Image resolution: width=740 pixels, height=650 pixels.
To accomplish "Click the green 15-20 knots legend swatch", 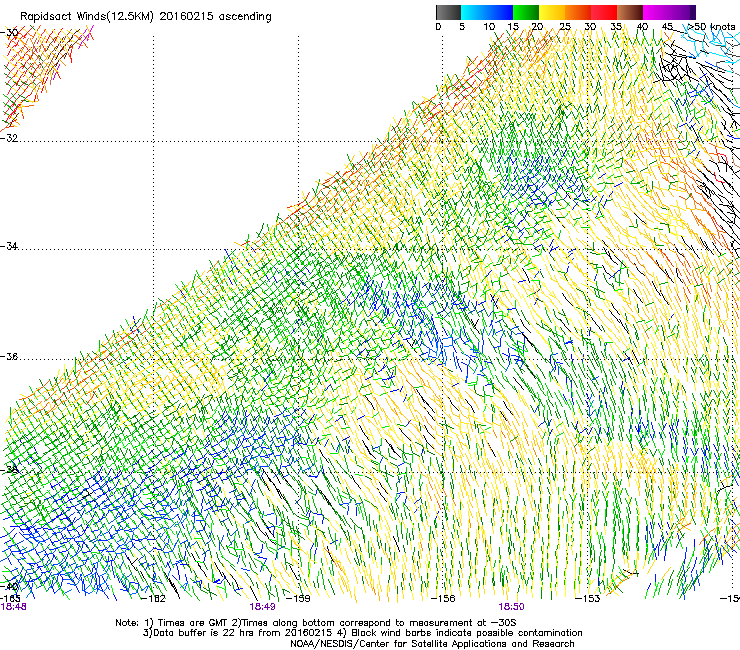I will 526,12.
